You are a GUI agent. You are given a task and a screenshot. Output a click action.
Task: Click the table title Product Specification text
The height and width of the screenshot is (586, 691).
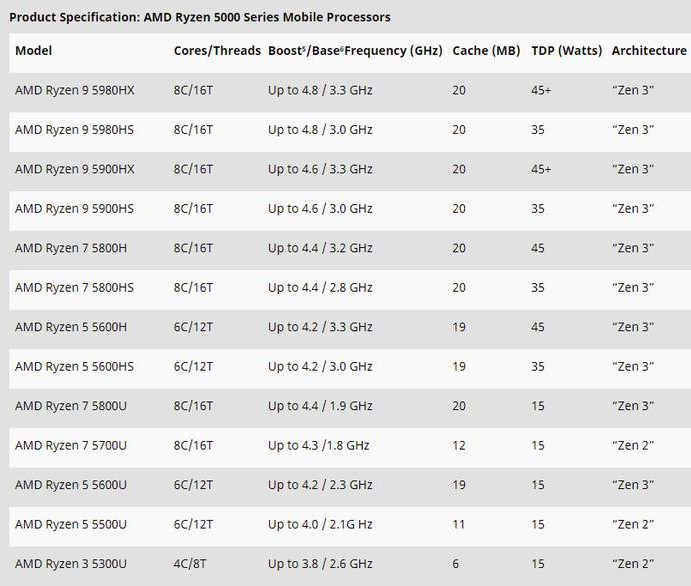[200, 17]
